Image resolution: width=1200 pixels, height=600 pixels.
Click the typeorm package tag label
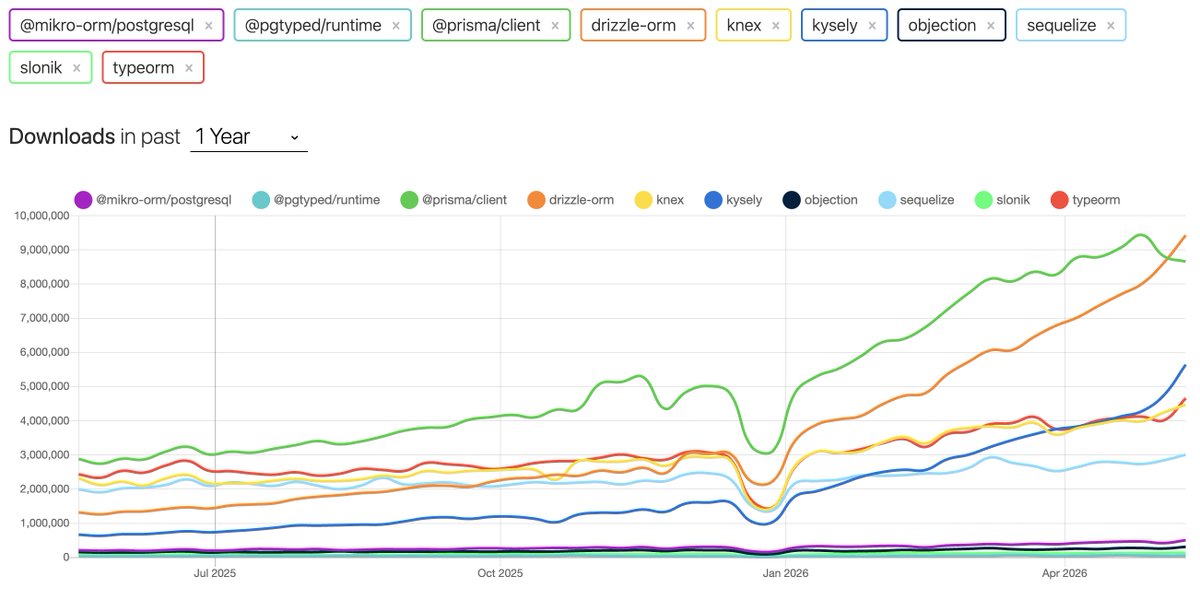pos(144,68)
